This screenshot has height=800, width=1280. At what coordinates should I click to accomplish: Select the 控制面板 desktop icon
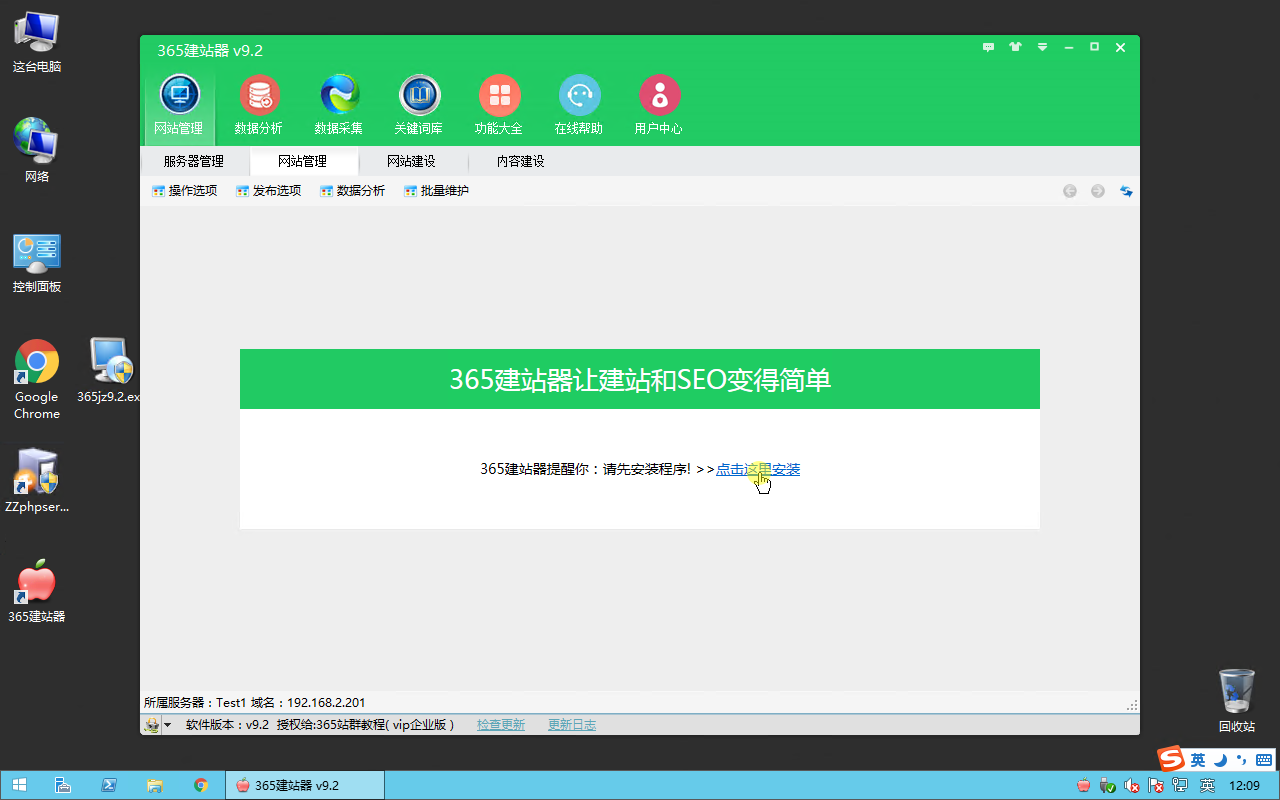[x=37, y=262]
